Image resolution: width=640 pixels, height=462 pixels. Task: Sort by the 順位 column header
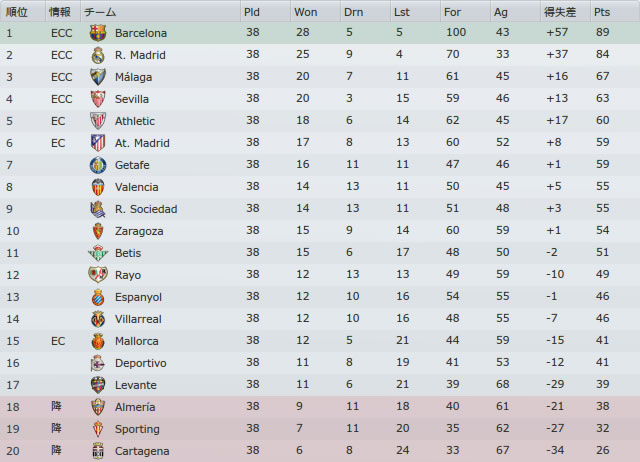(17, 12)
